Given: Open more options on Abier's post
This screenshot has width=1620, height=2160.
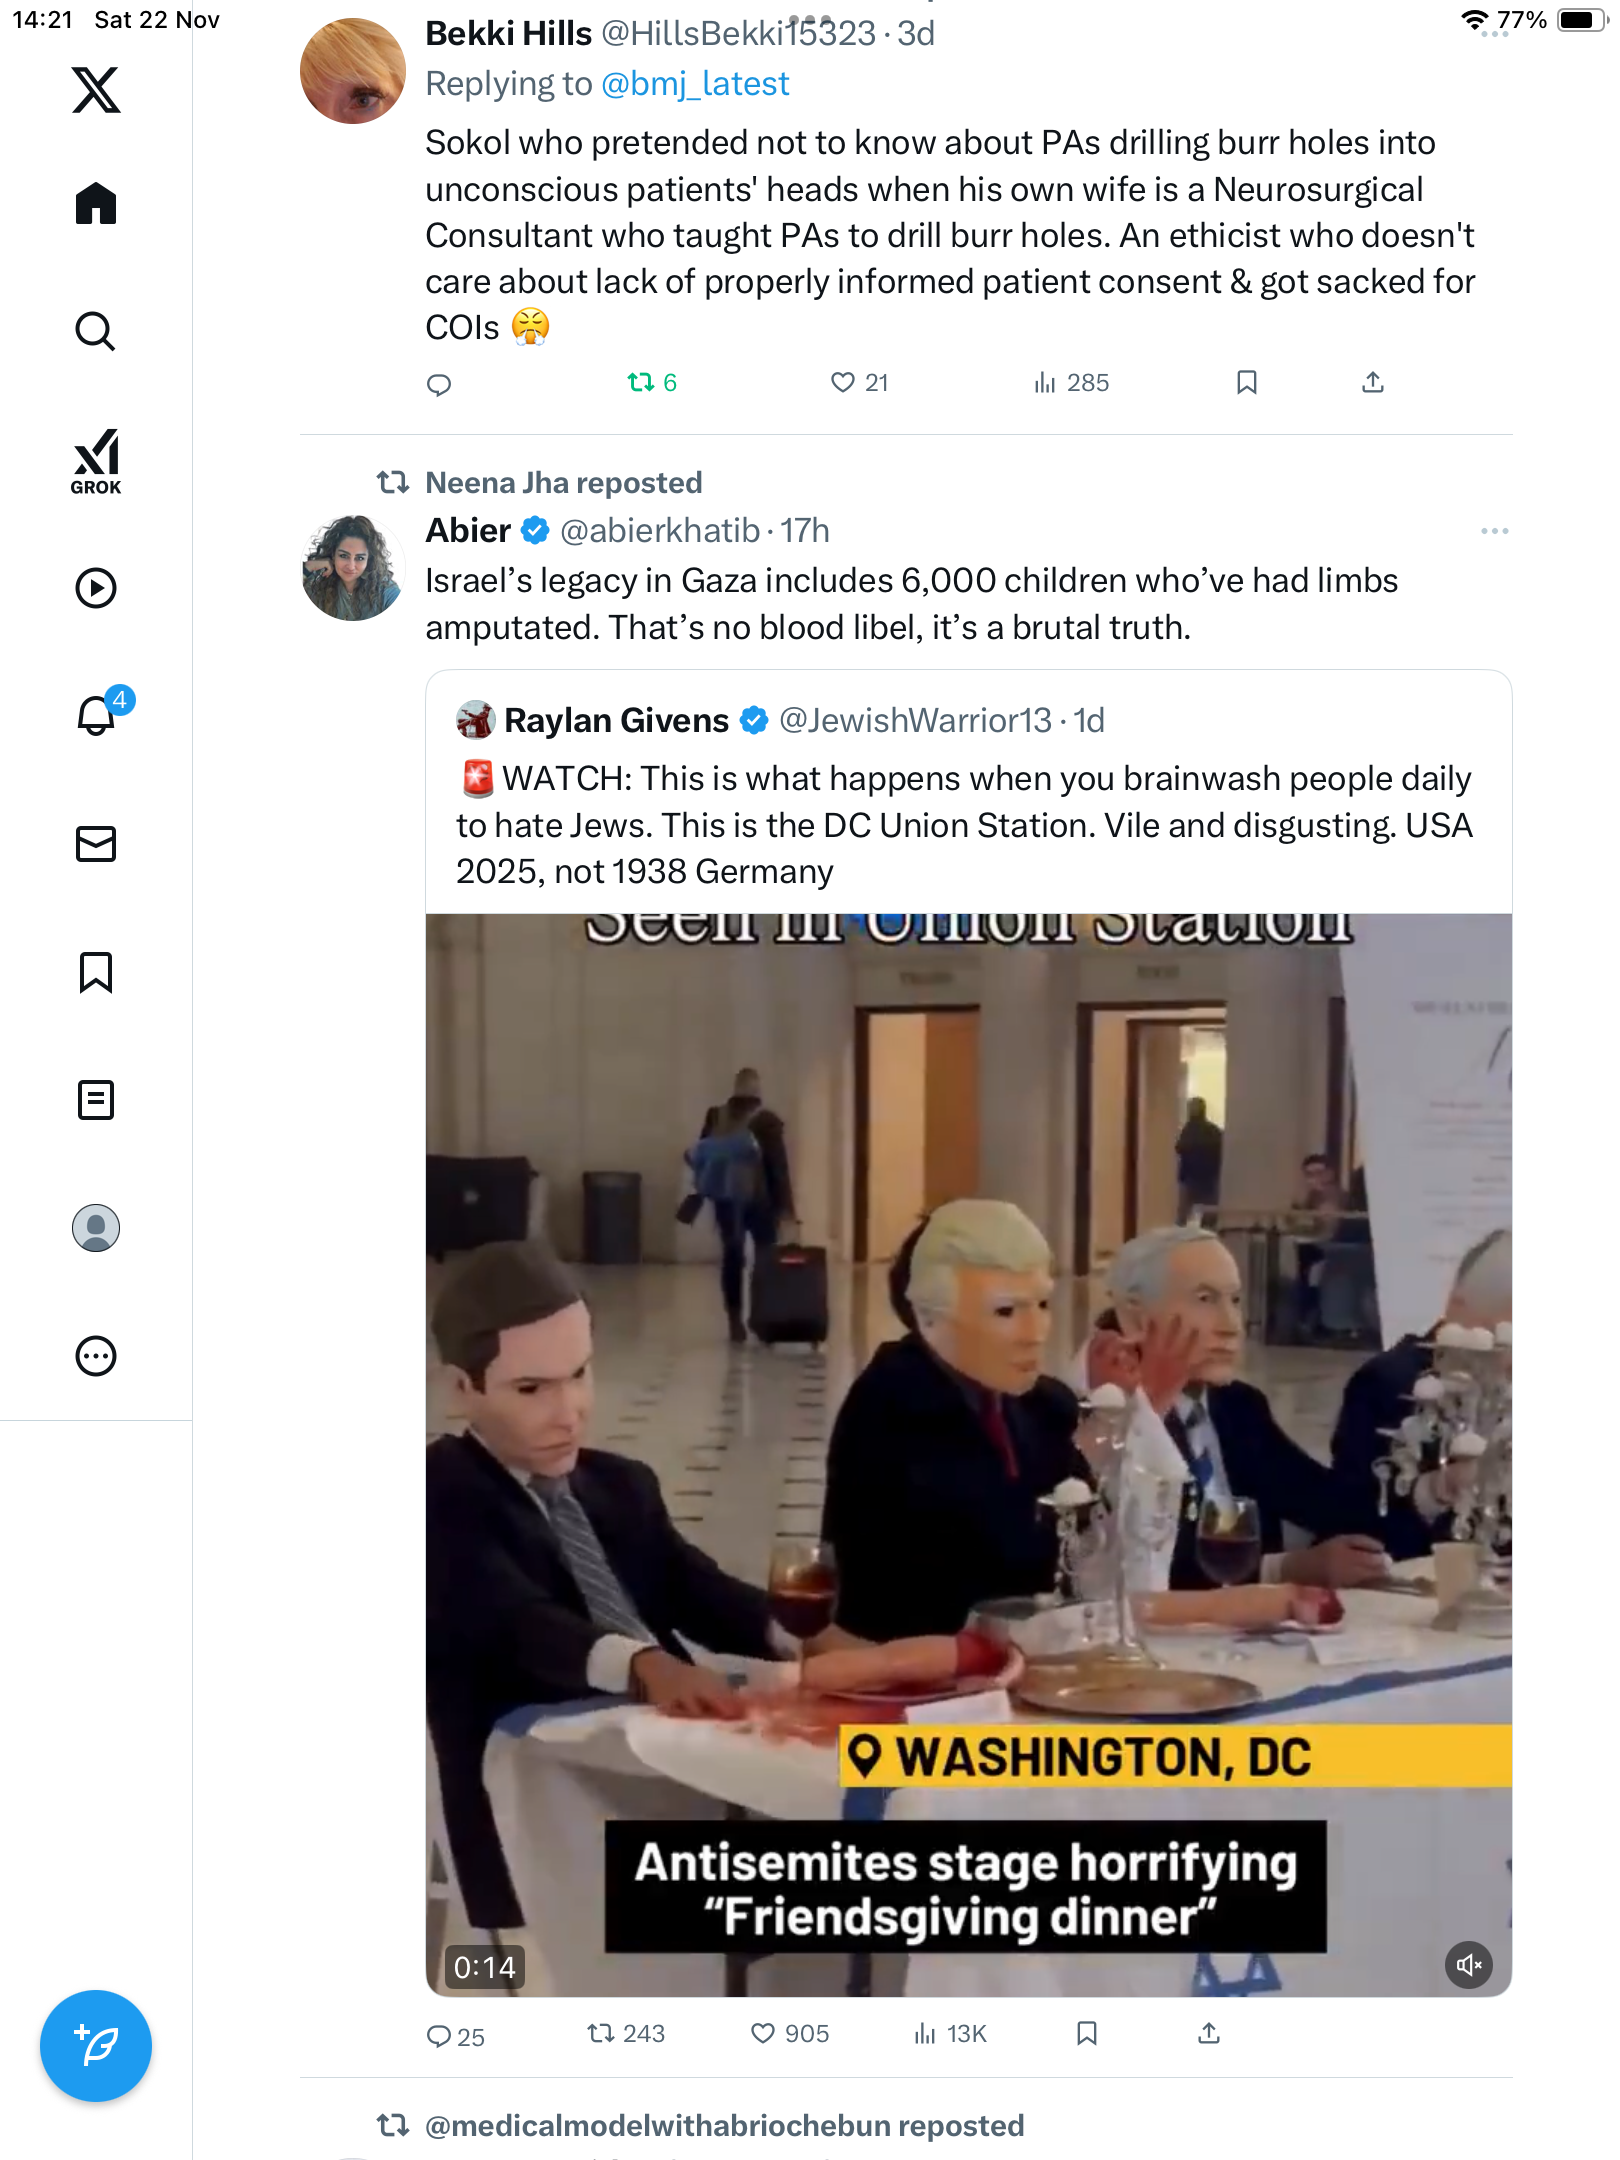Looking at the screenshot, I should coord(1494,531).
